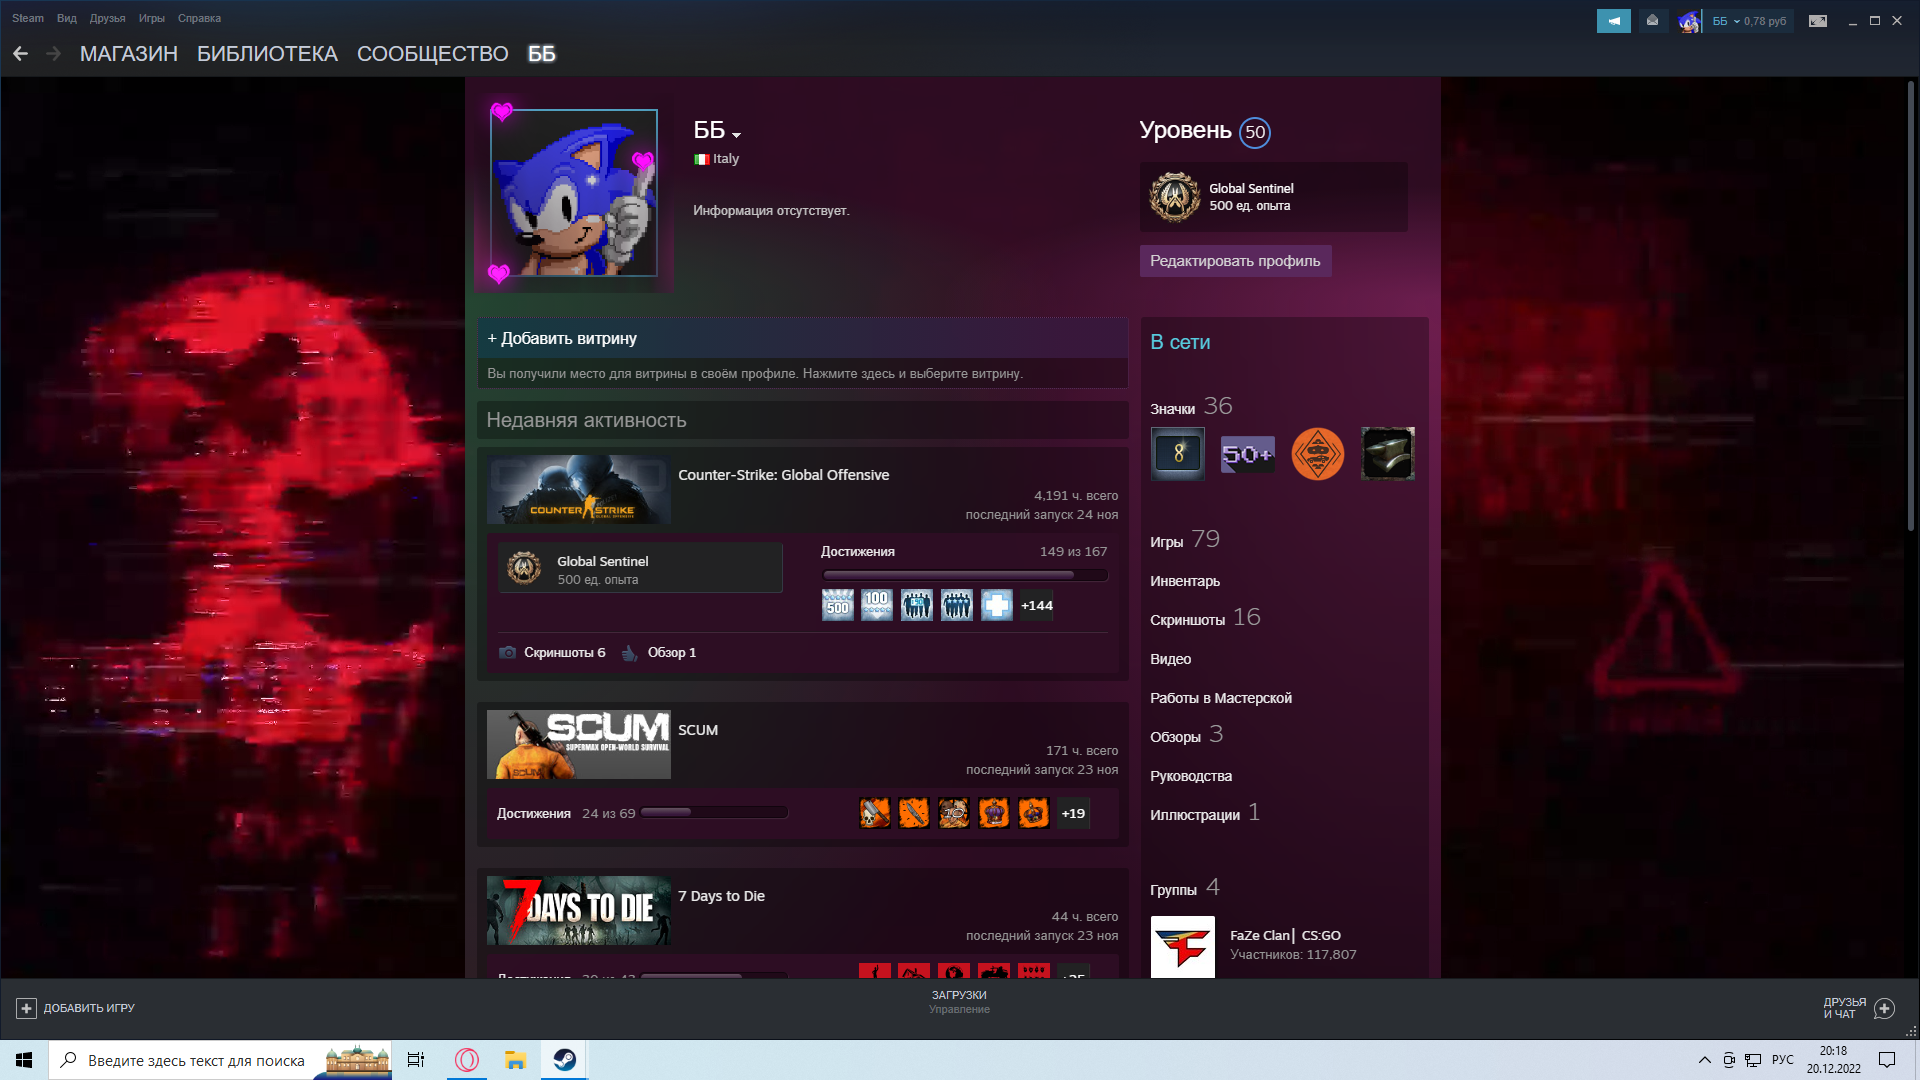Image resolution: width=1920 pixels, height=1080 pixels.
Task: Switch the РУС input language indicator
Action: click(x=1783, y=1060)
